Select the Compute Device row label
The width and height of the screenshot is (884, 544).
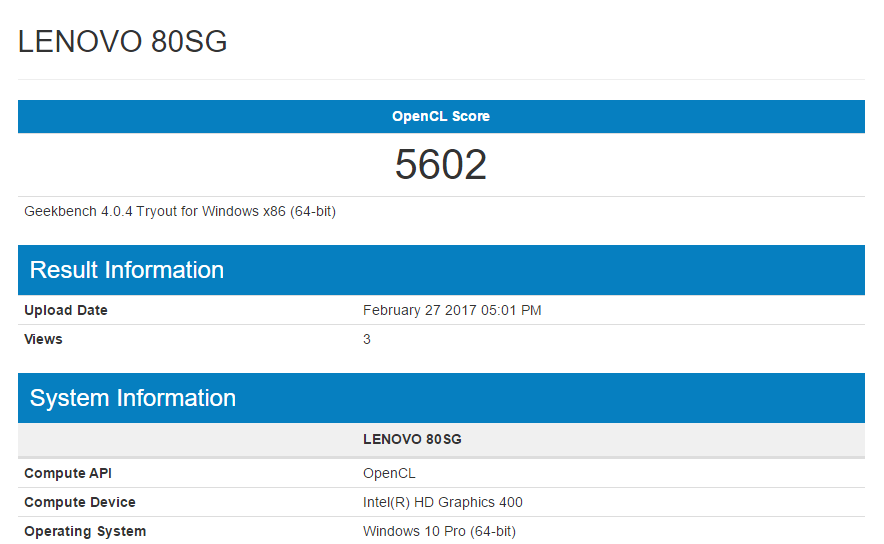pos(80,502)
